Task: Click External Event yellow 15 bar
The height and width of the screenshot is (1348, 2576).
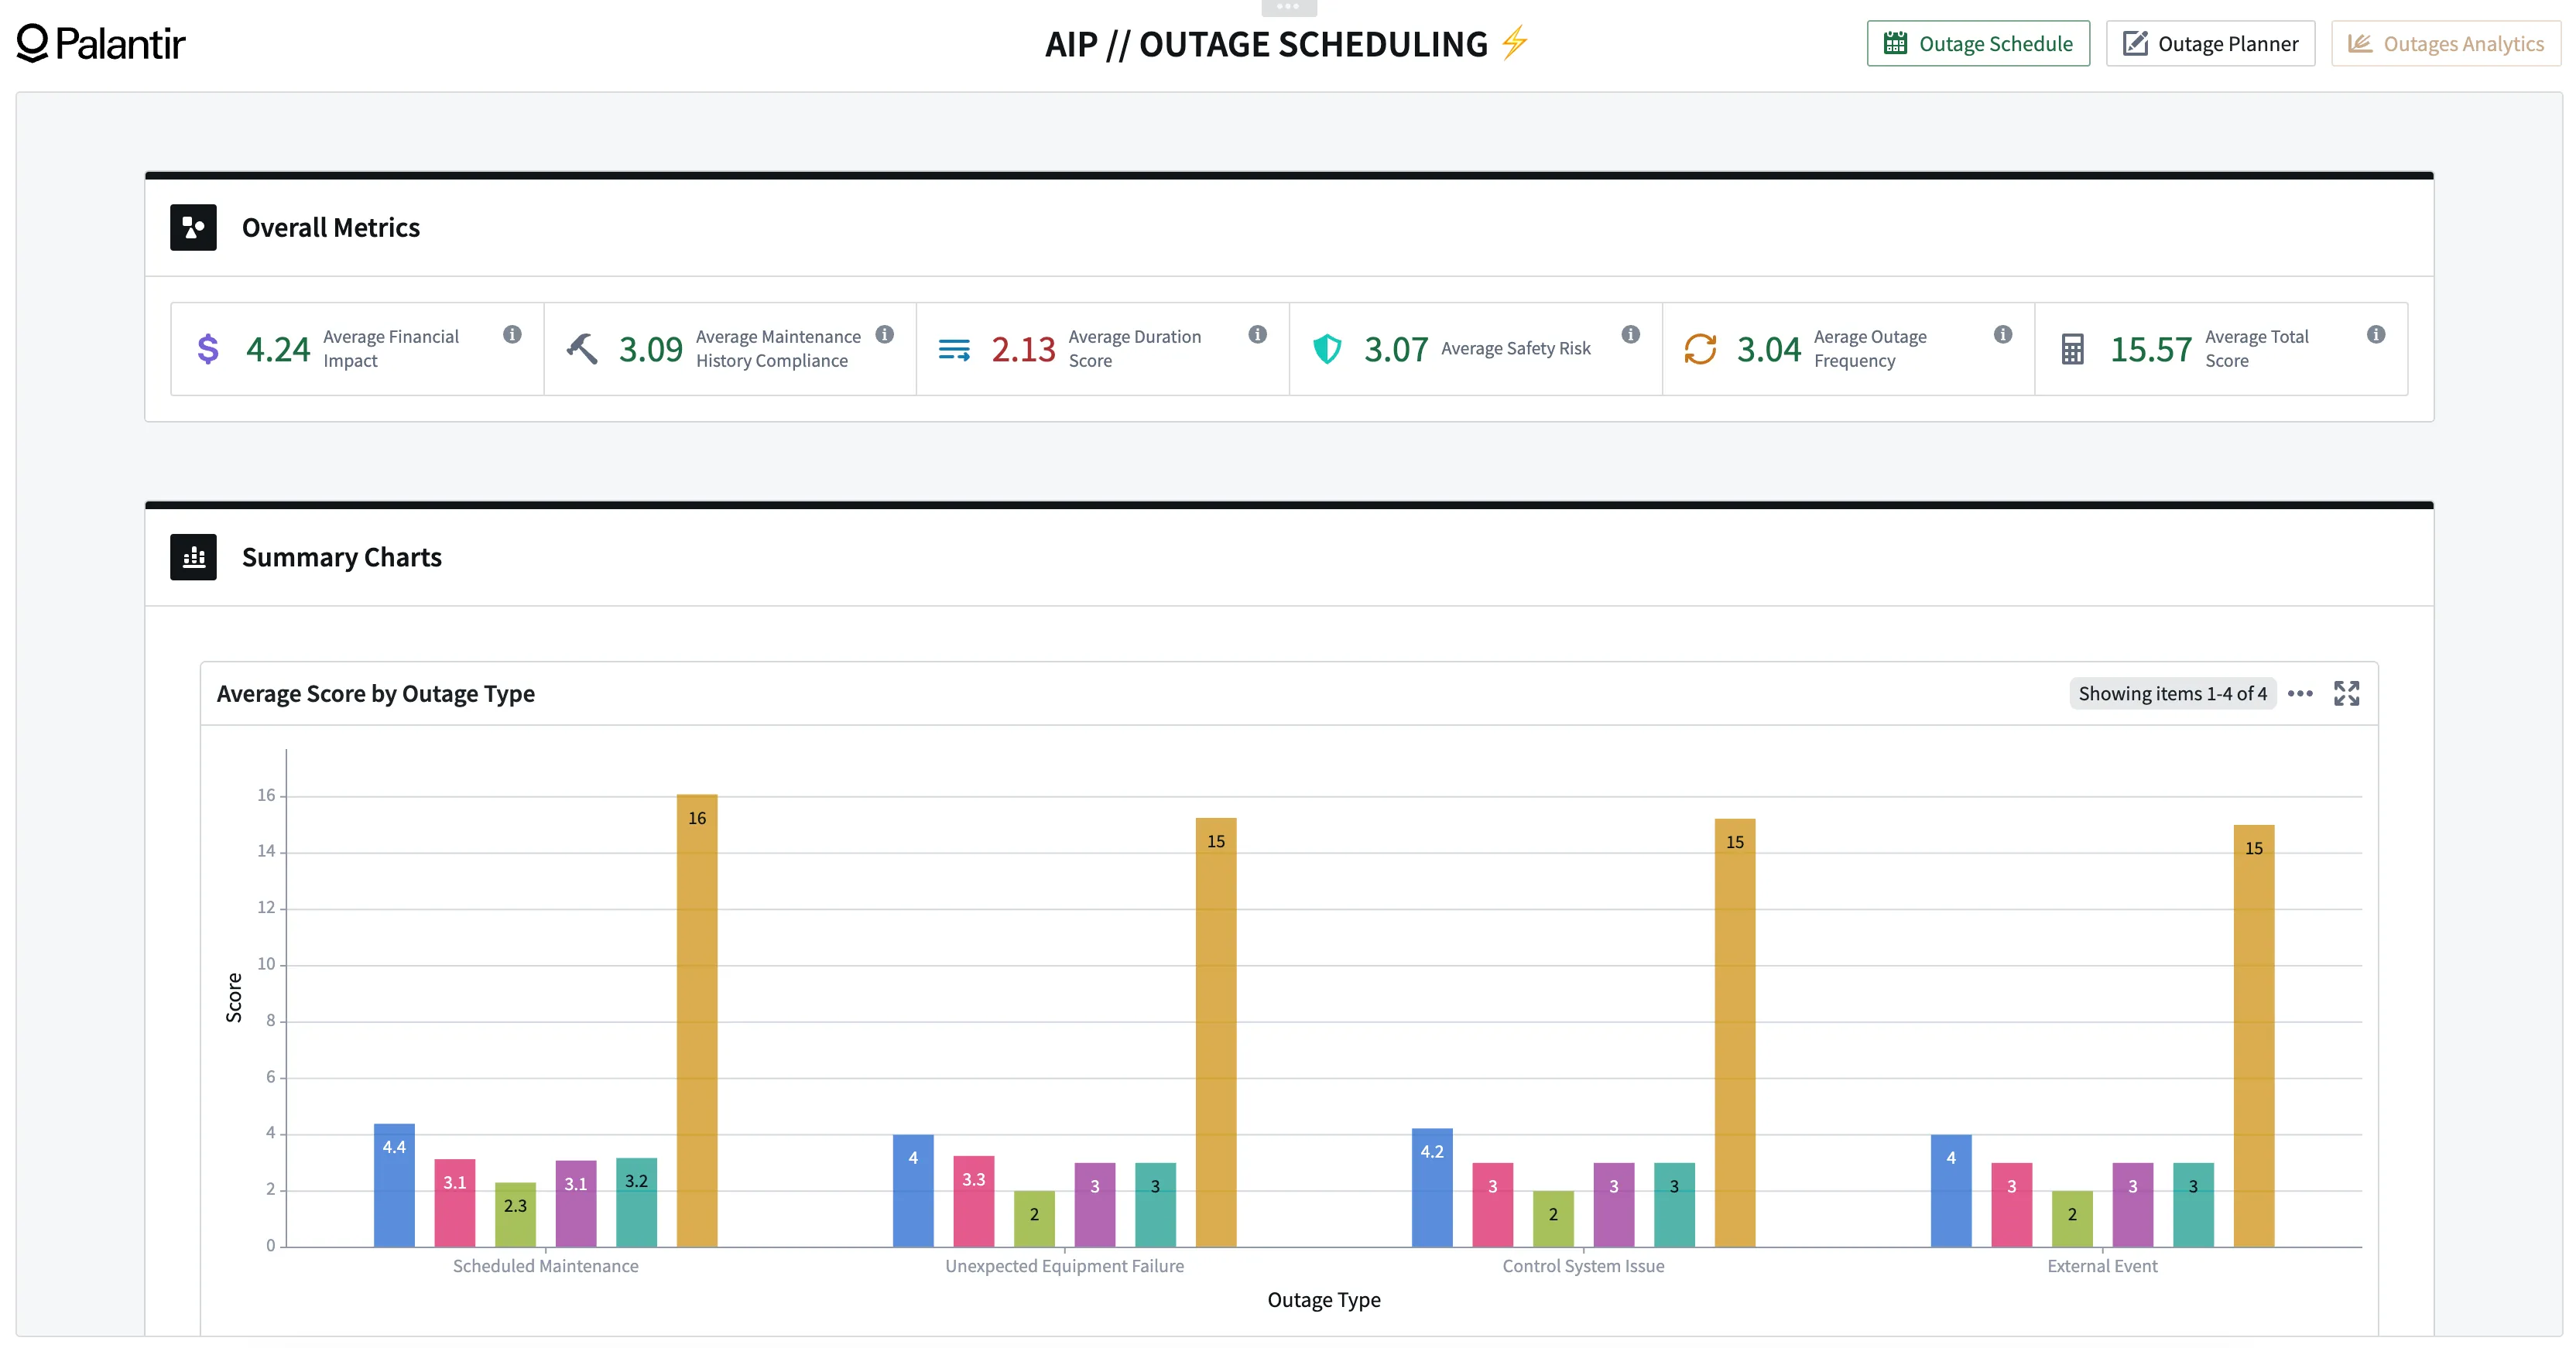Action: click(x=2253, y=1035)
